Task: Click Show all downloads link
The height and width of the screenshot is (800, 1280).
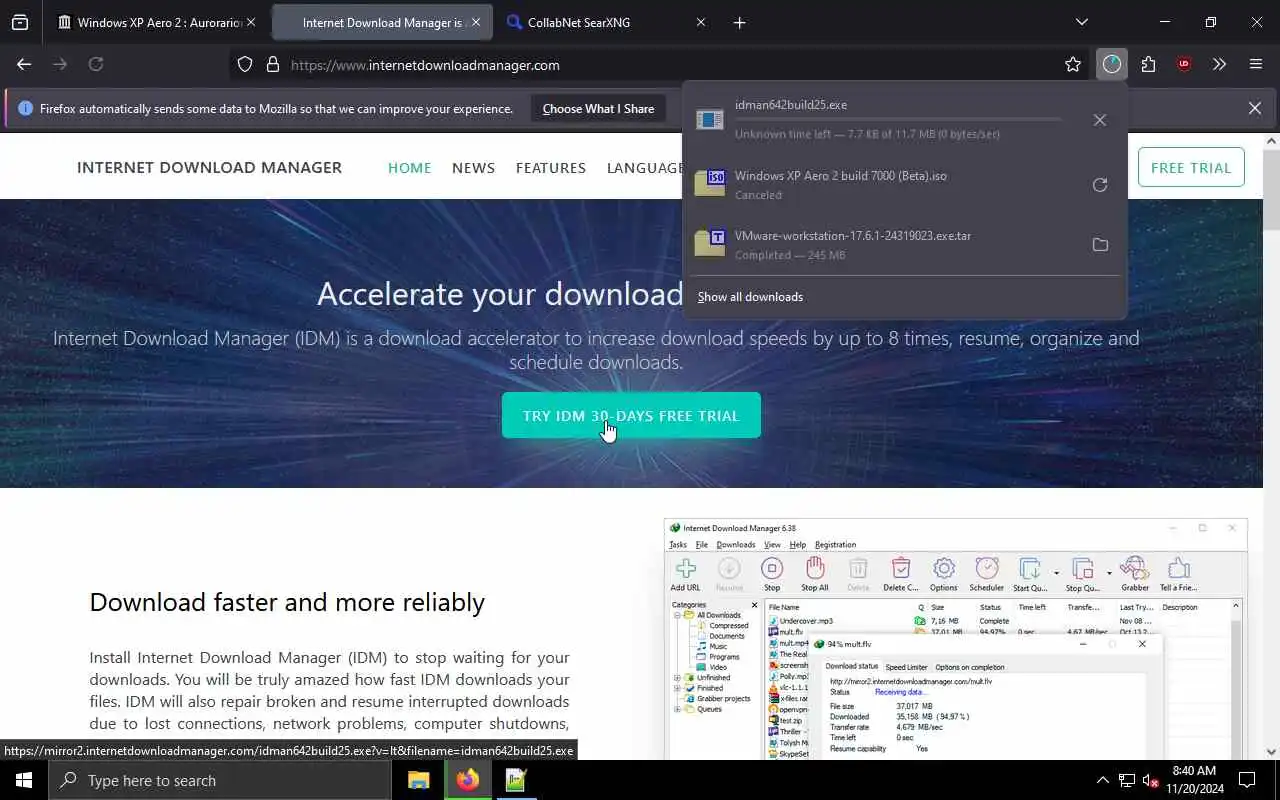Action: click(x=750, y=297)
